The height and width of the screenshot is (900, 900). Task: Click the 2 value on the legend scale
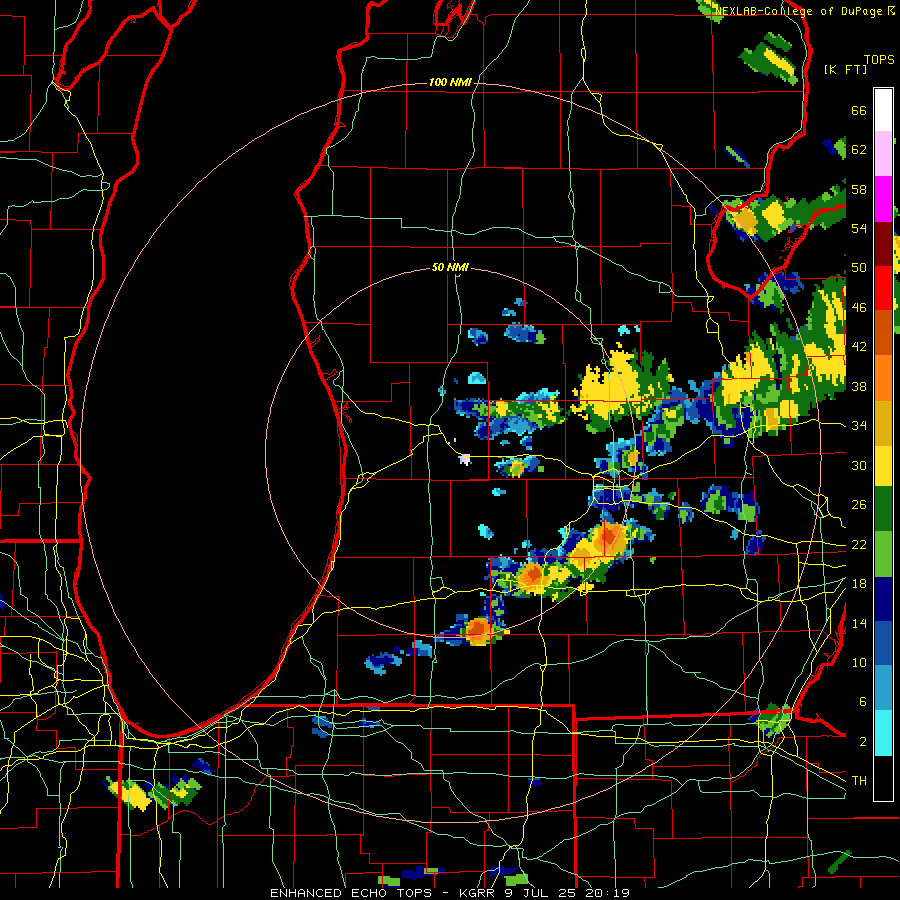coord(862,742)
